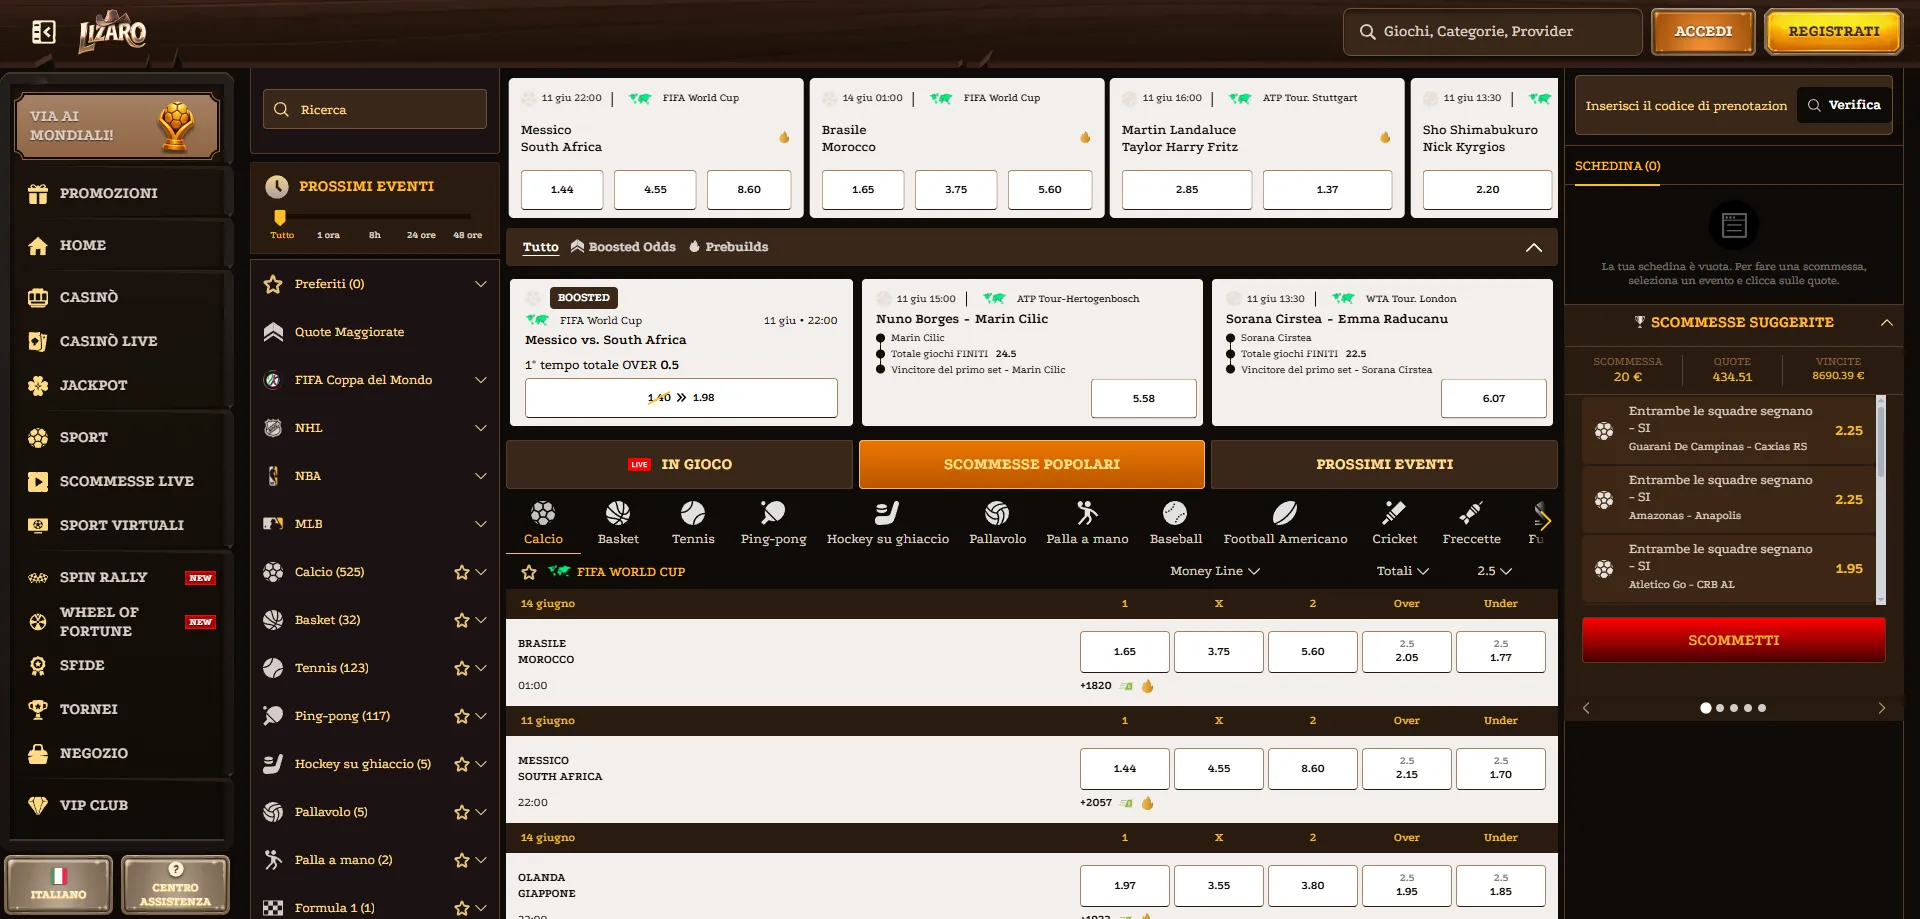Image resolution: width=1920 pixels, height=919 pixels.
Task: Select Ping-pong icon in sports carousel
Action: 773,523
